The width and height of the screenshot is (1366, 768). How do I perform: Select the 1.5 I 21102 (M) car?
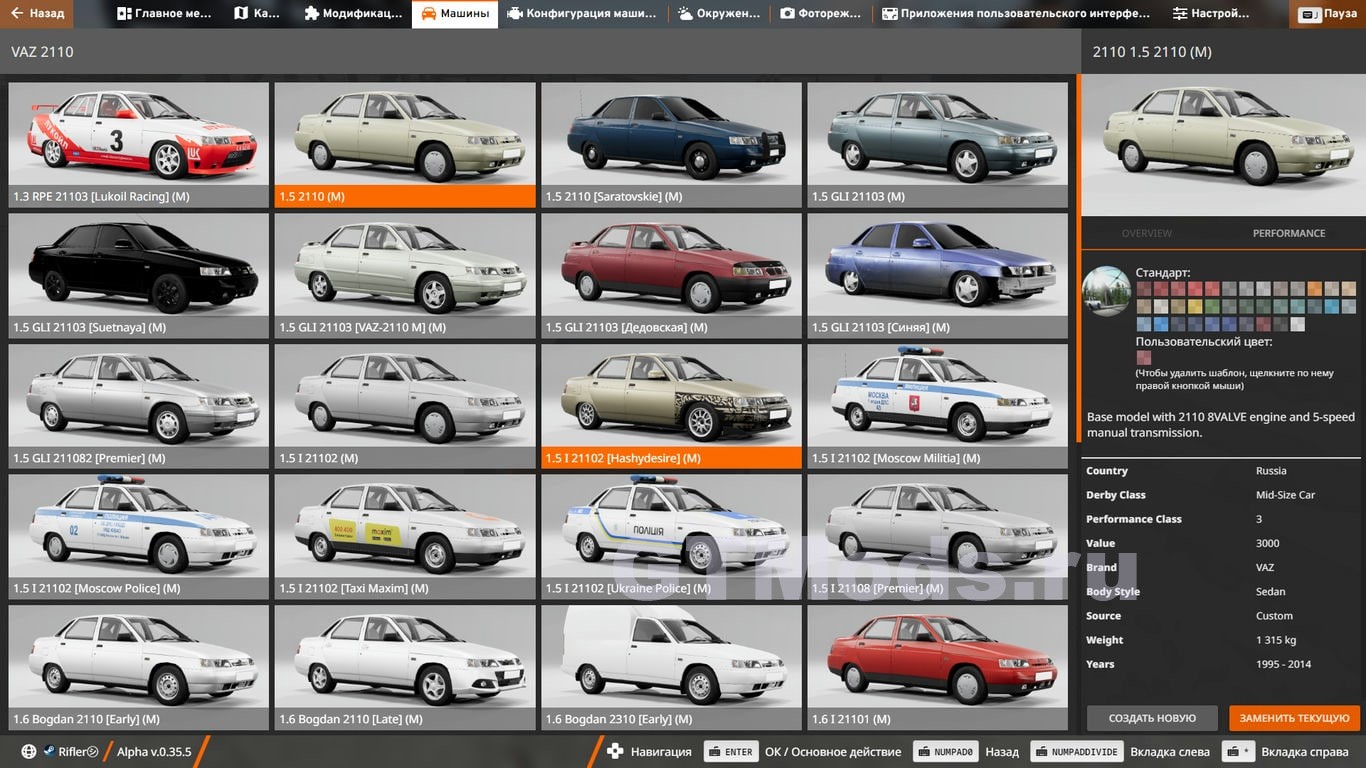tap(405, 406)
